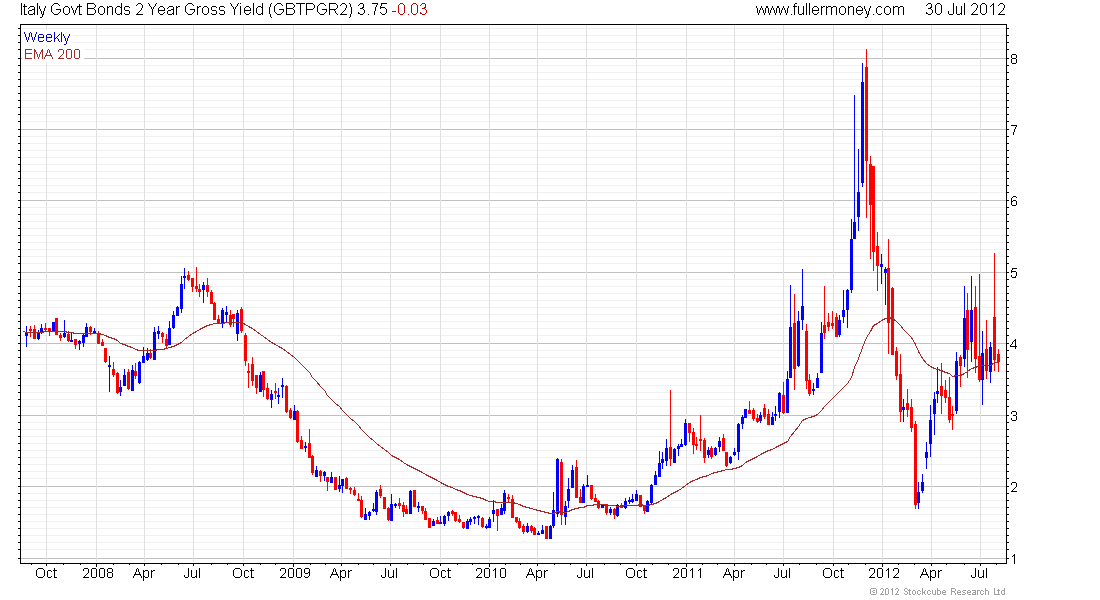Click the y-axis label '2'
Screen dimensions: 1100x600
[1014, 487]
